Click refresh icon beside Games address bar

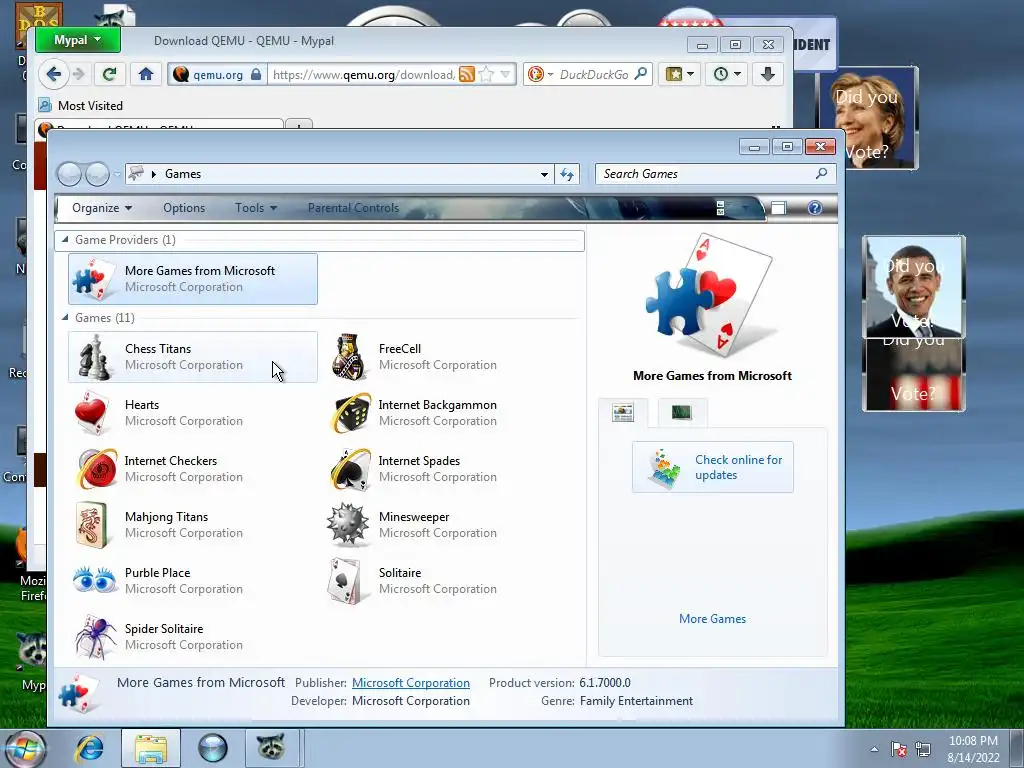point(567,174)
